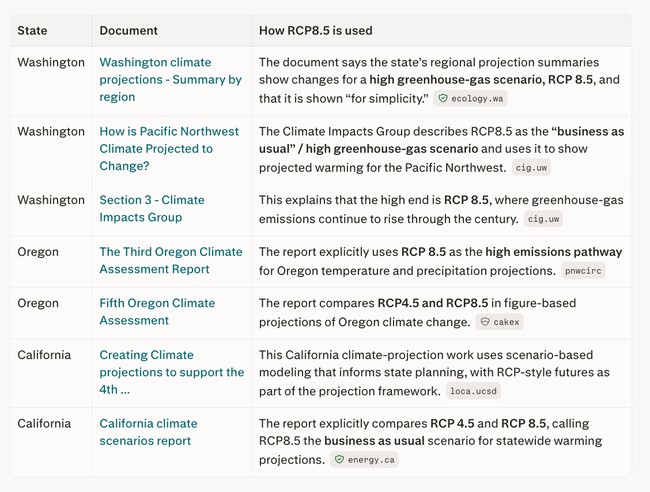Click the shield icon beside ecology.wa
Image resolution: width=650 pixels, height=492 pixels.
point(443,98)
